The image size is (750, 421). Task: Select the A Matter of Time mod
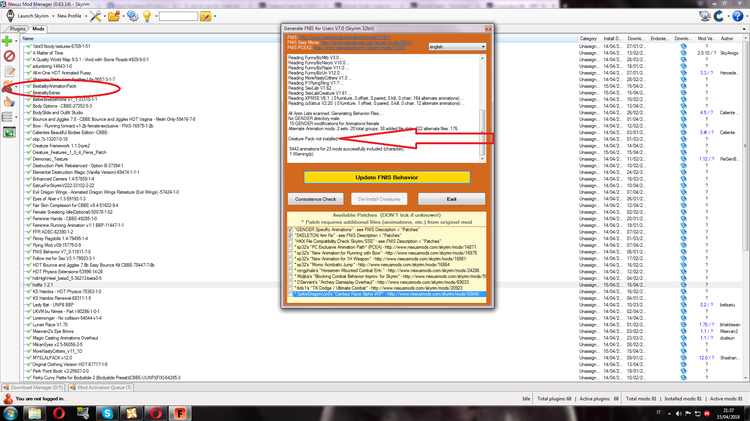[48, 53]
